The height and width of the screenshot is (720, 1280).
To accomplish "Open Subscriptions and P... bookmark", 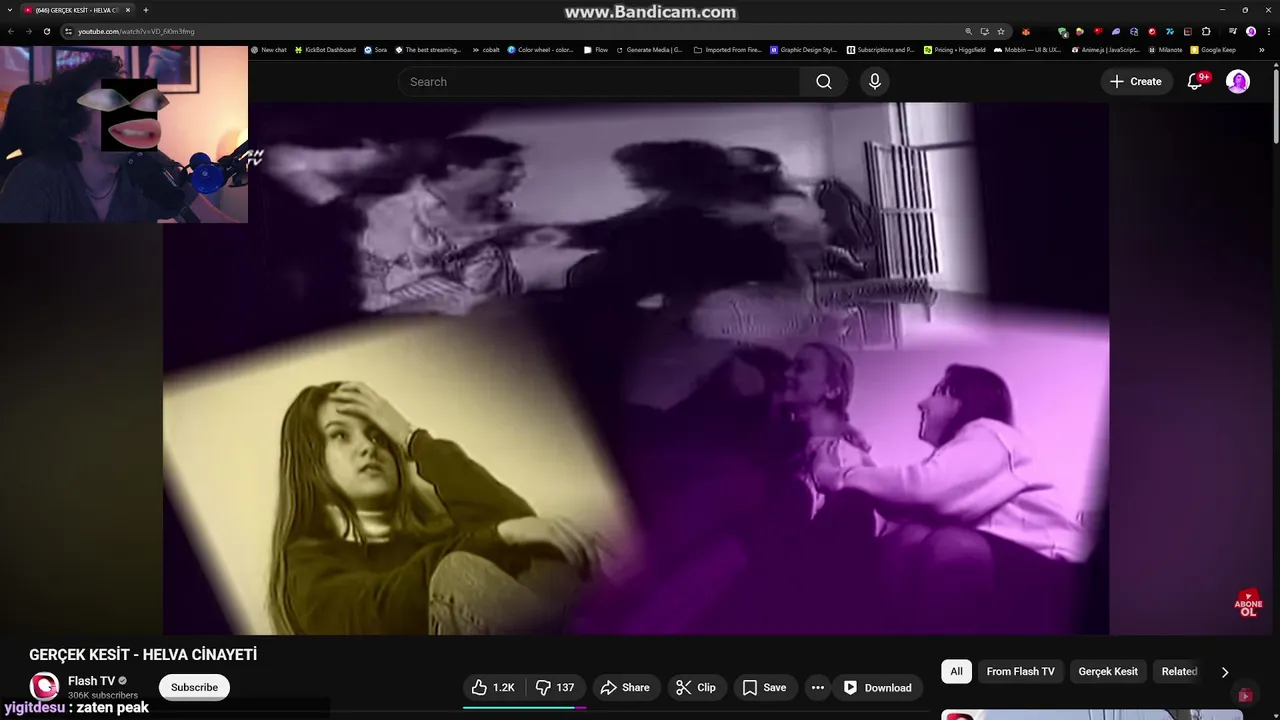I will [x=881, y=49].
